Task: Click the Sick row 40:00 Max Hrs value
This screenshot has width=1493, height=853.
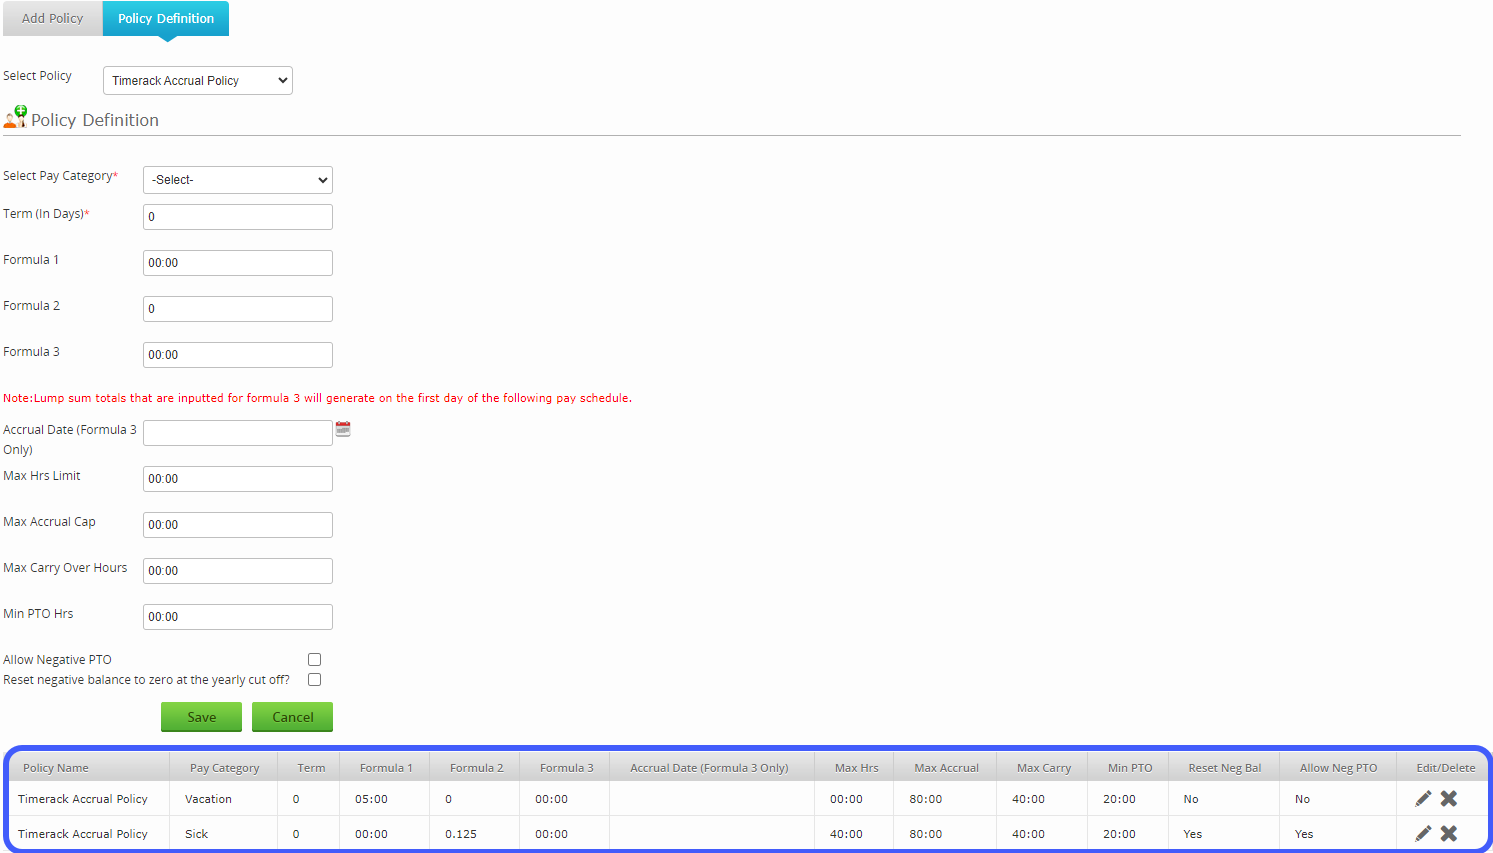Action: (x=846, y=834)
